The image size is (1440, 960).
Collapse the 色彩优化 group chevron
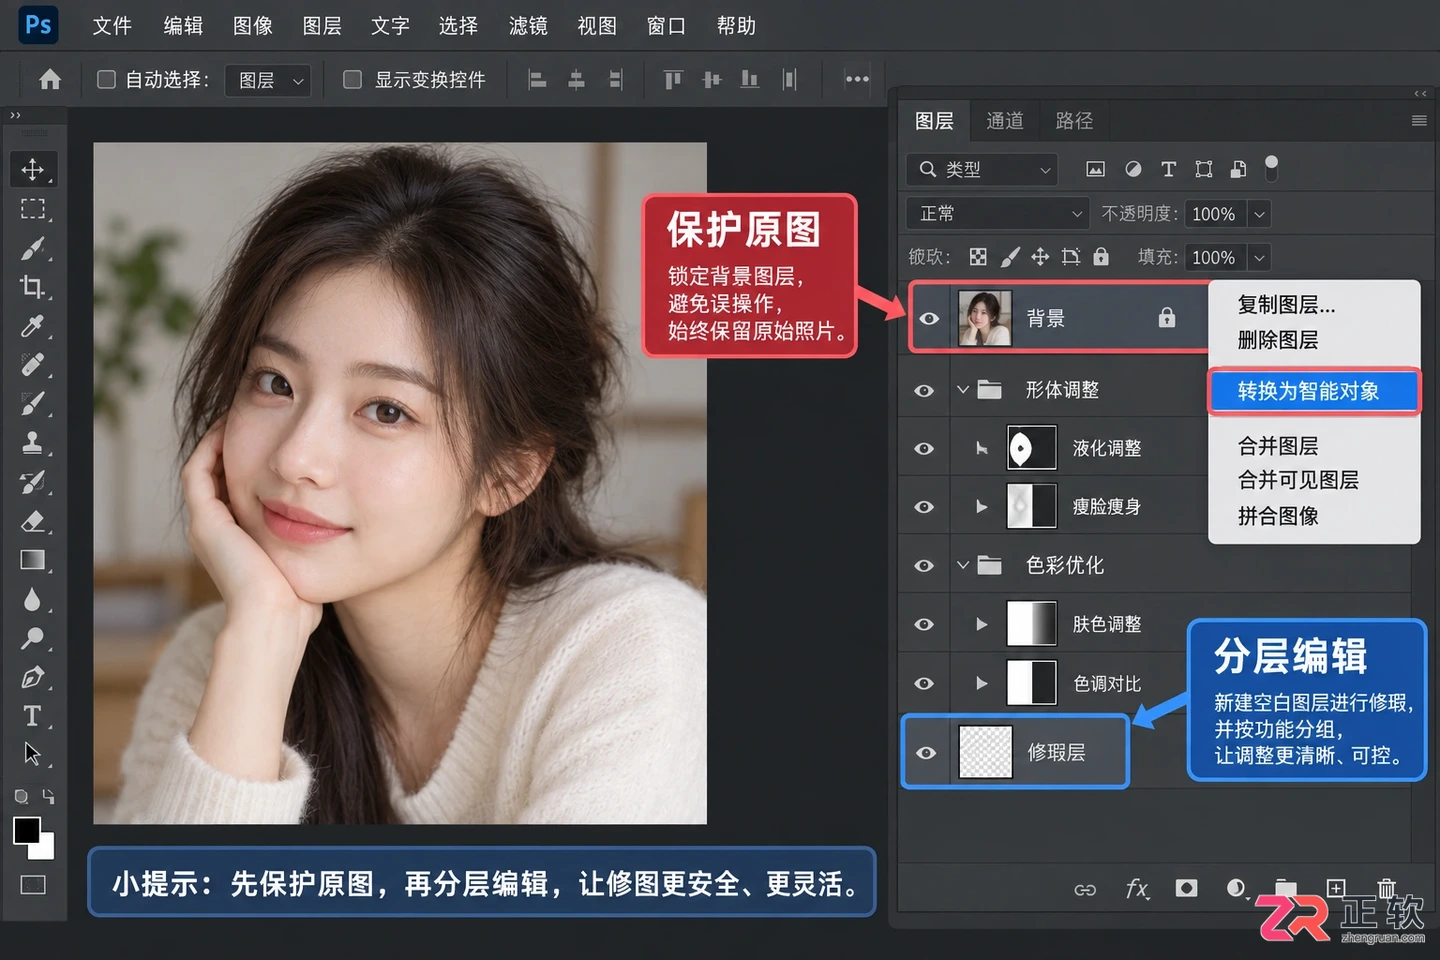pos(963,565)
